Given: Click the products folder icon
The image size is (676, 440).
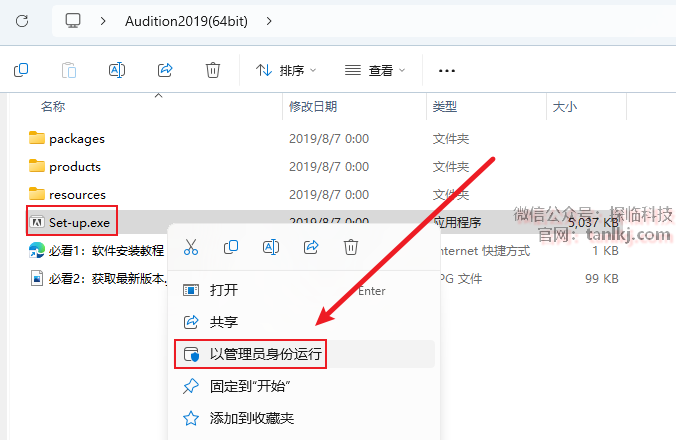Looking at the screenshot, I should click(37, 166).
